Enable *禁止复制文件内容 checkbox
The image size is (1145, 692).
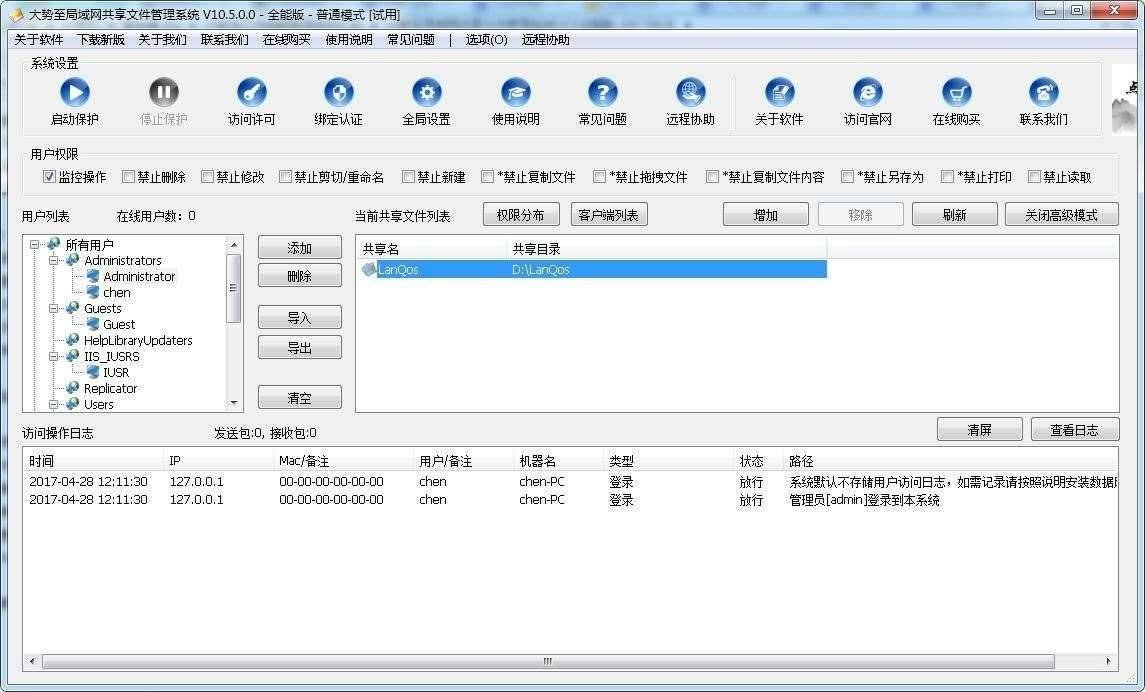pyautogui.click(x=712, y=177)
